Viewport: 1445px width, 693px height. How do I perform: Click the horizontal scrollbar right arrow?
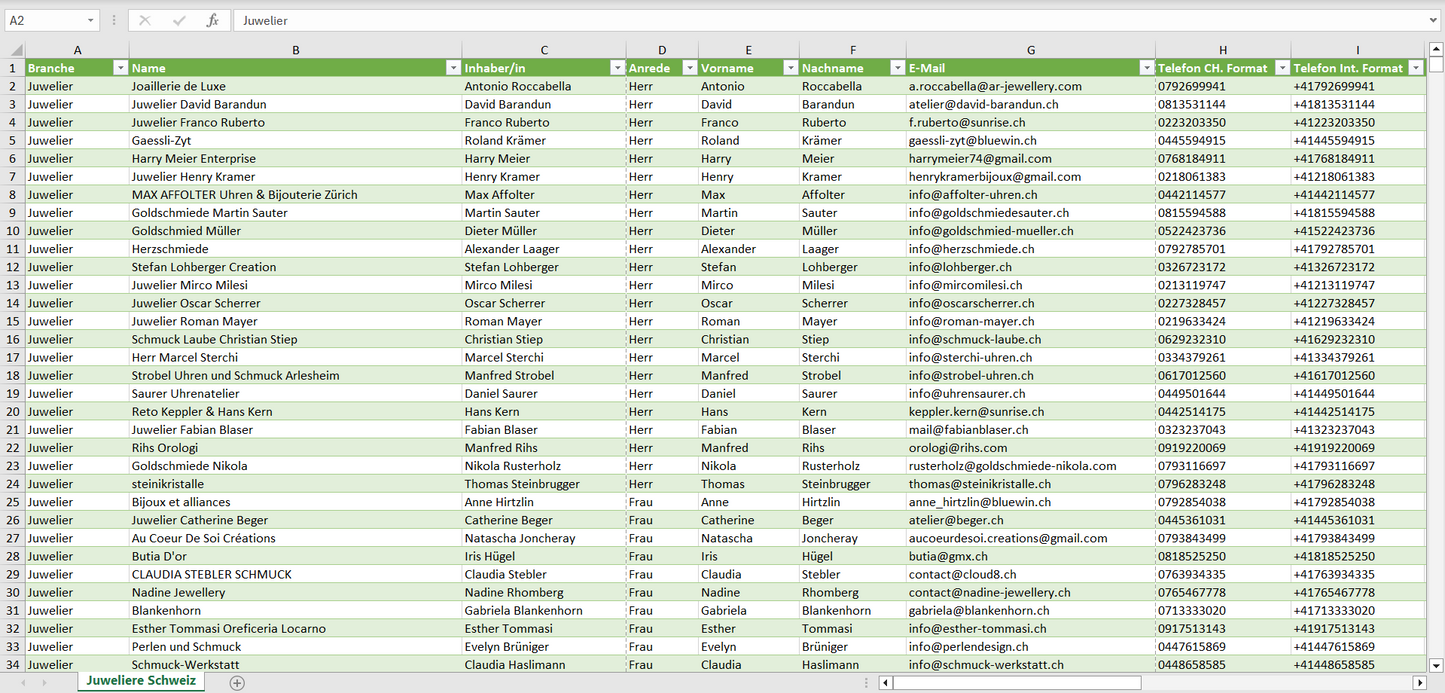pos(1419,683)
